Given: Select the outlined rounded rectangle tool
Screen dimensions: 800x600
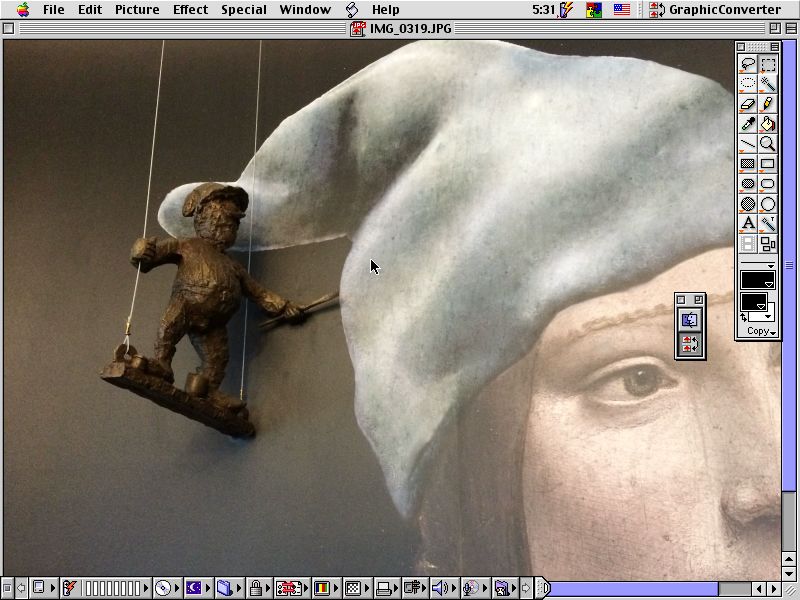Looking at the screenshot, I should tap(768, 184).
